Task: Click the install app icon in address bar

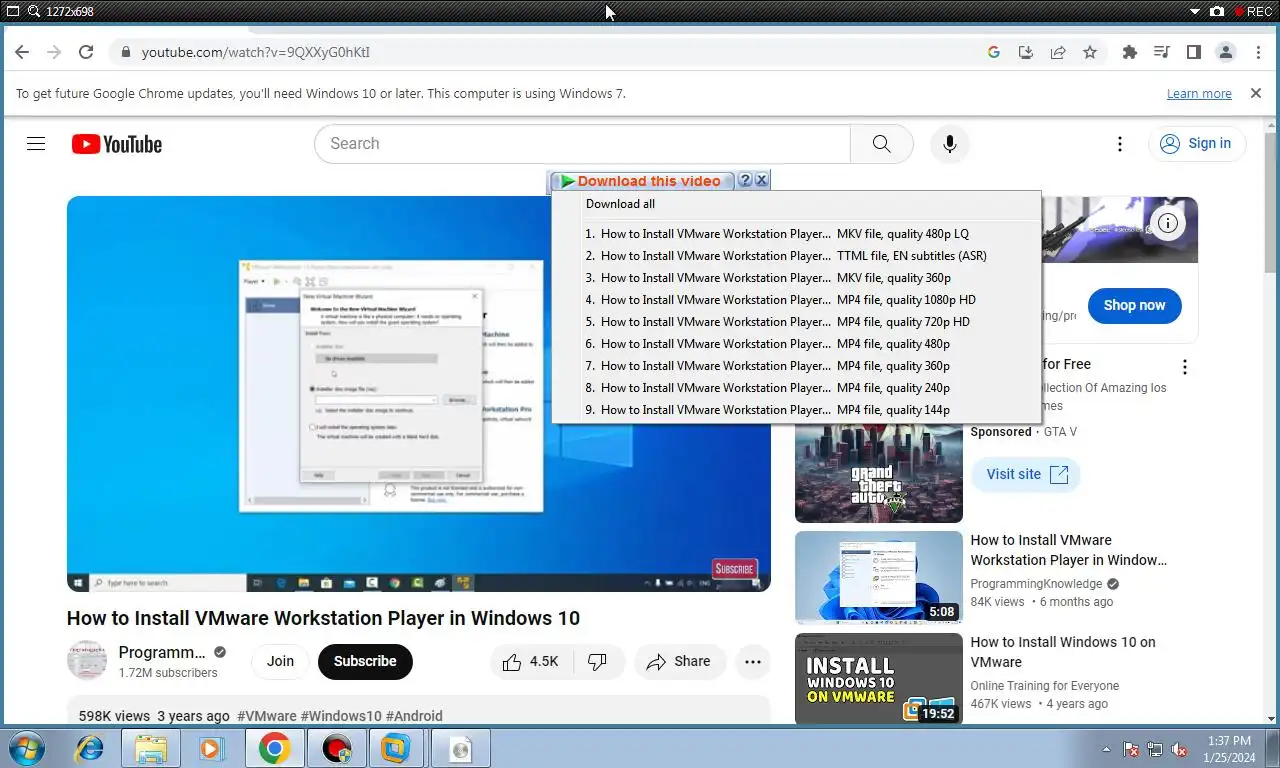Action: pos(1025,52)
